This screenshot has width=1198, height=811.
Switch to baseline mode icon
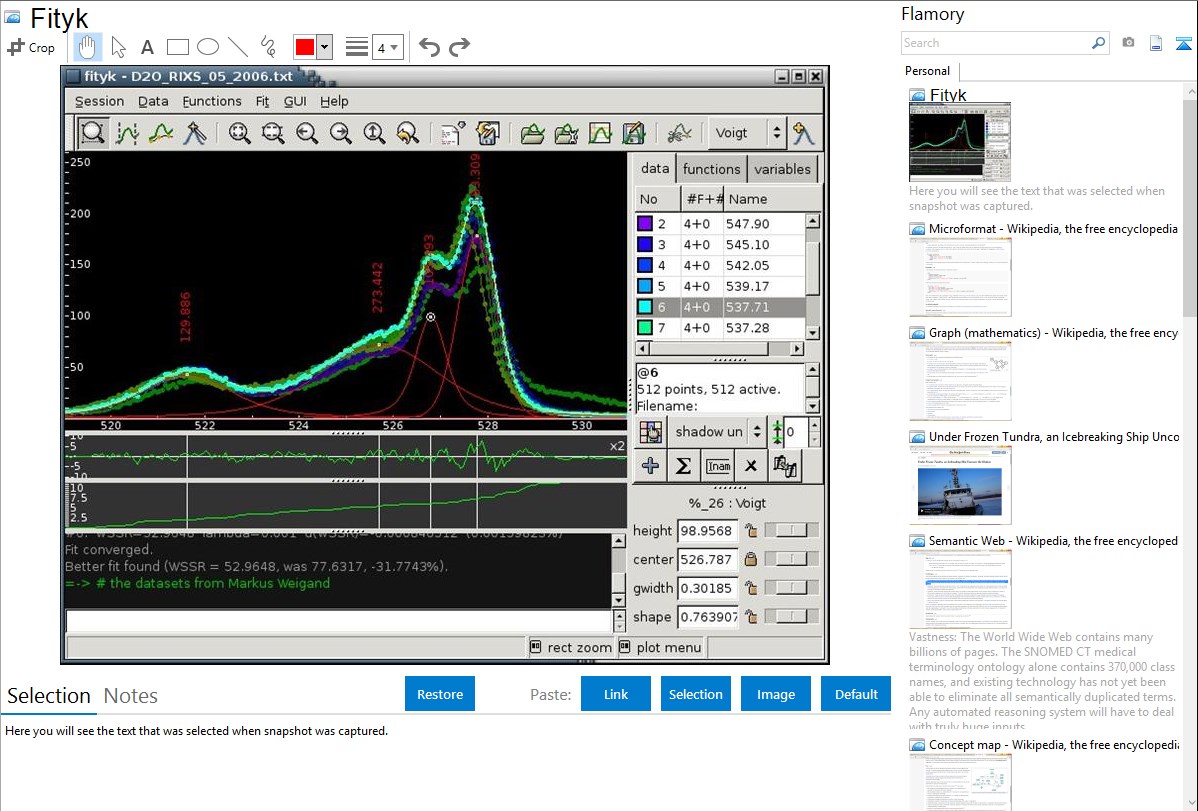point(160,133)
